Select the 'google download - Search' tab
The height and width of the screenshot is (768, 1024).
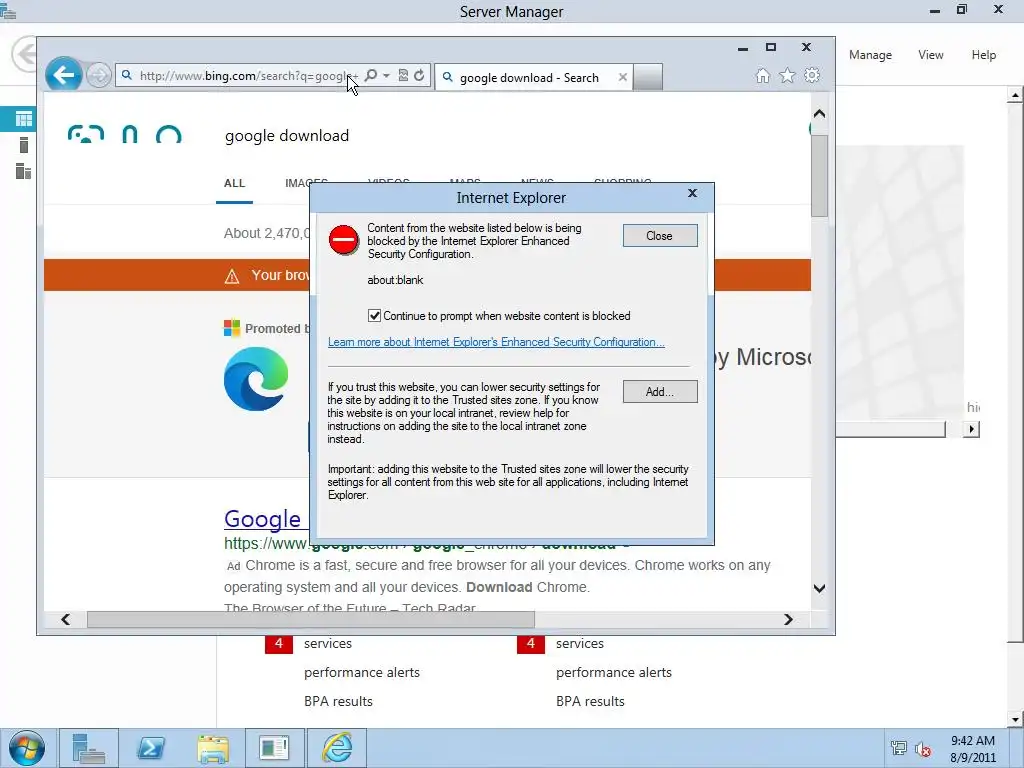tap(528, 78)
